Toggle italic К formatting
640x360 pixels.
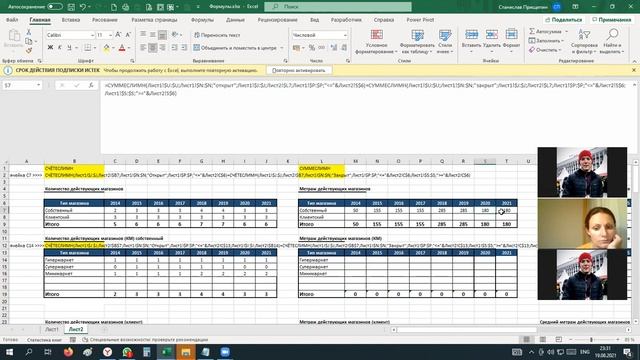point(60,48)
